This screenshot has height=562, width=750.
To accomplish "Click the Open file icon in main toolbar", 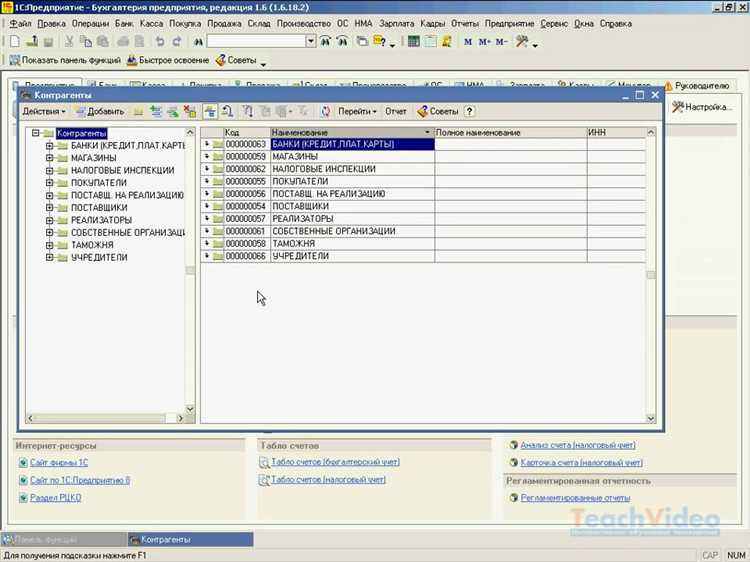I will tap(32, 42).
